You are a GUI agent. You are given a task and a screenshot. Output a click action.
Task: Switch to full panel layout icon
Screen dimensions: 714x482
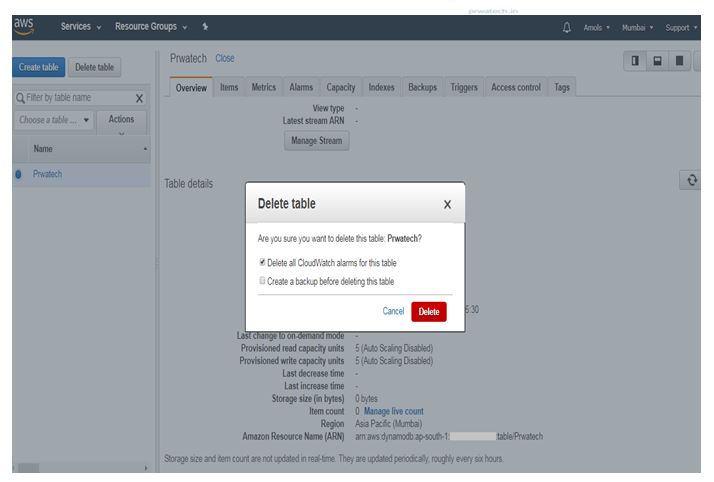pyautogui.click(x=679, y=61)
